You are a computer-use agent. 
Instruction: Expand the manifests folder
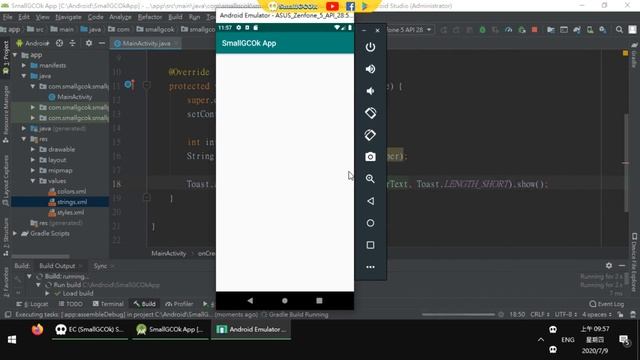tap(24, 65)
